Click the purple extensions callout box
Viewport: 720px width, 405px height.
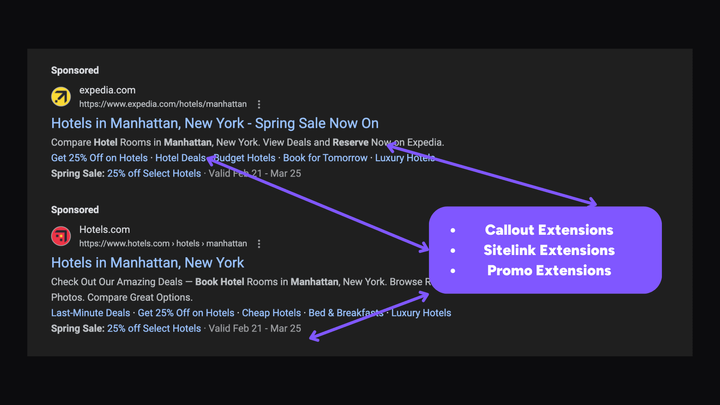546,250
